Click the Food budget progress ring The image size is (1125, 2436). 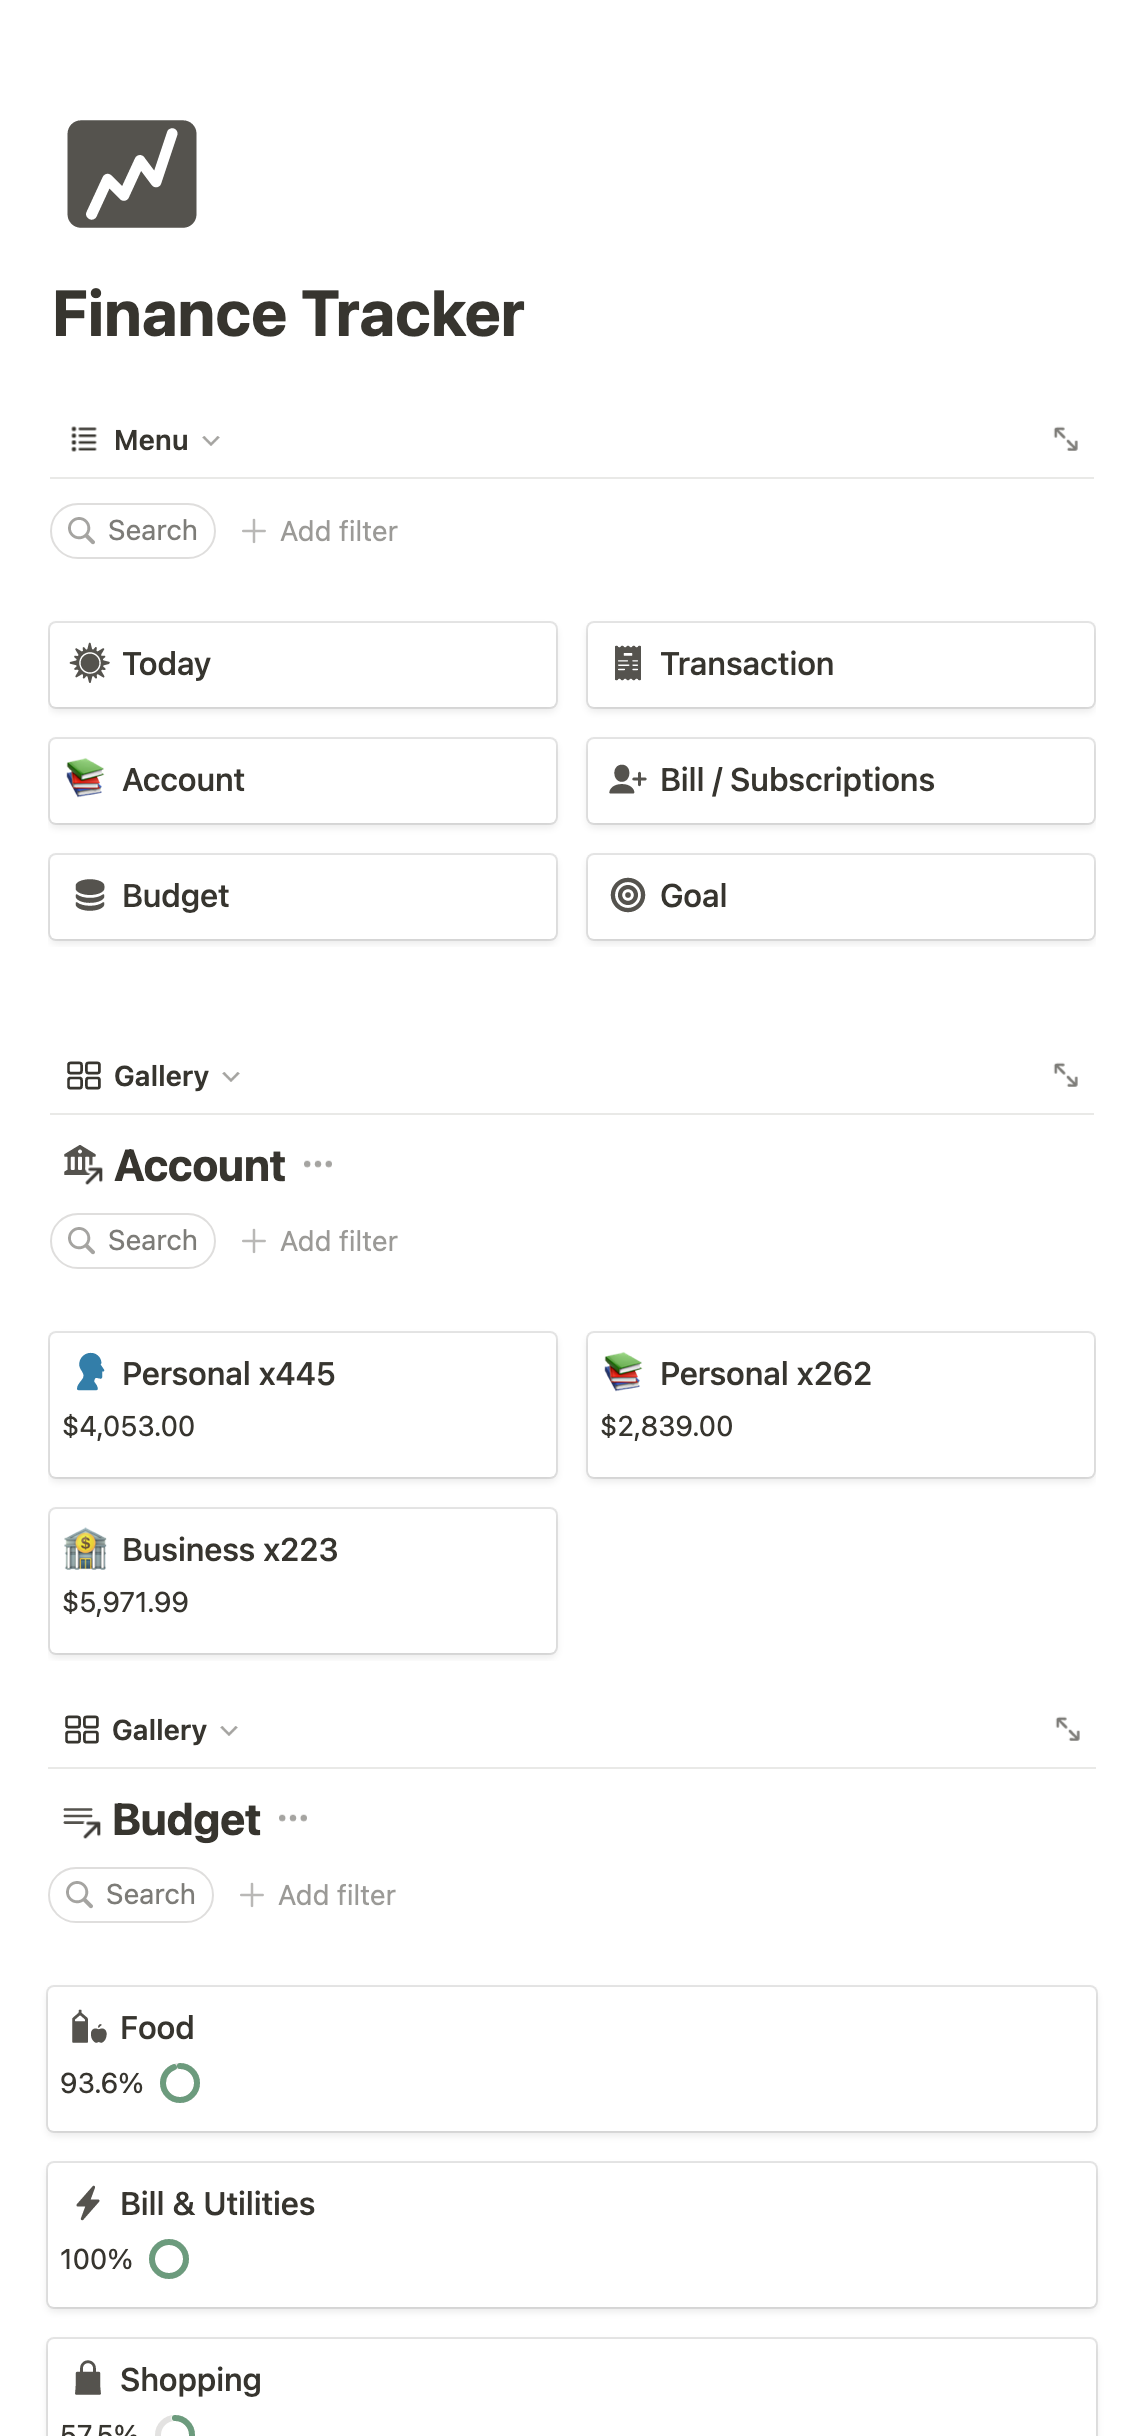pos(180,2083)
